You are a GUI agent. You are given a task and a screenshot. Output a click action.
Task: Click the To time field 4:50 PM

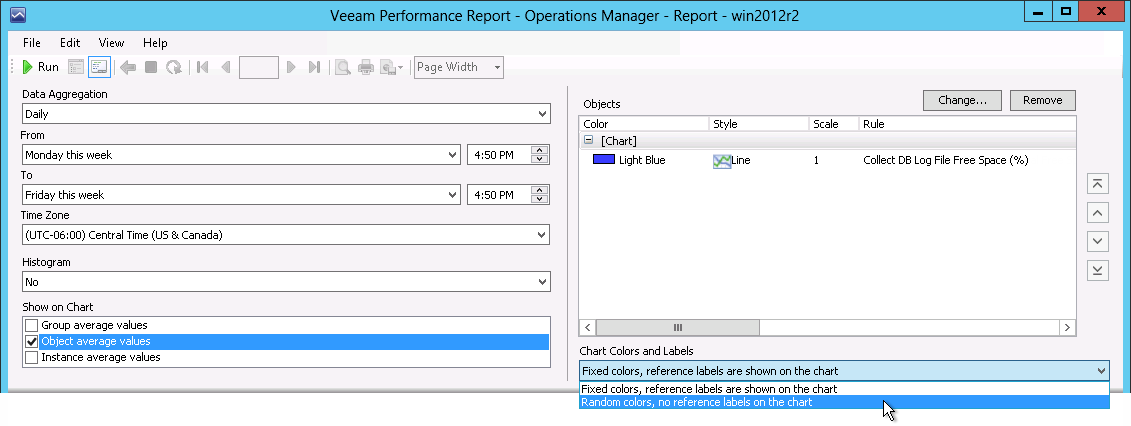[x=499, y=195]
